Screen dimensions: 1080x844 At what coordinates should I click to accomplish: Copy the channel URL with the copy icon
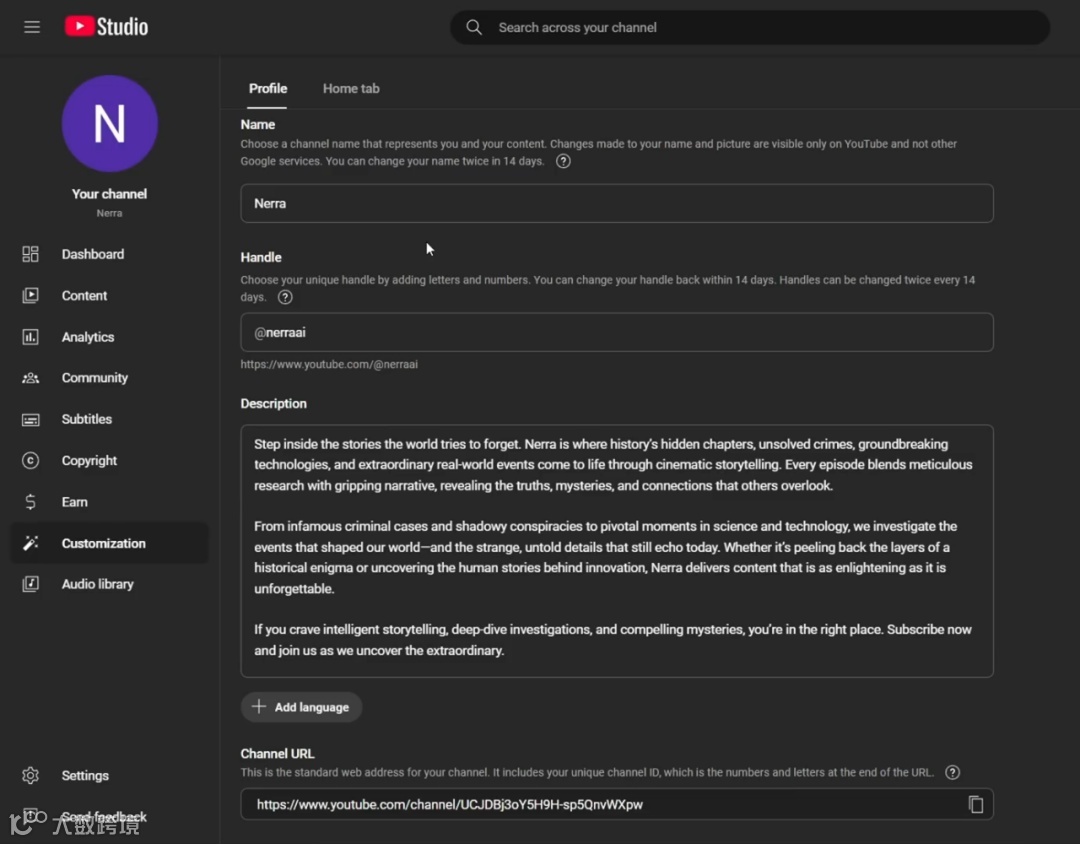click(x=976, y=804)
